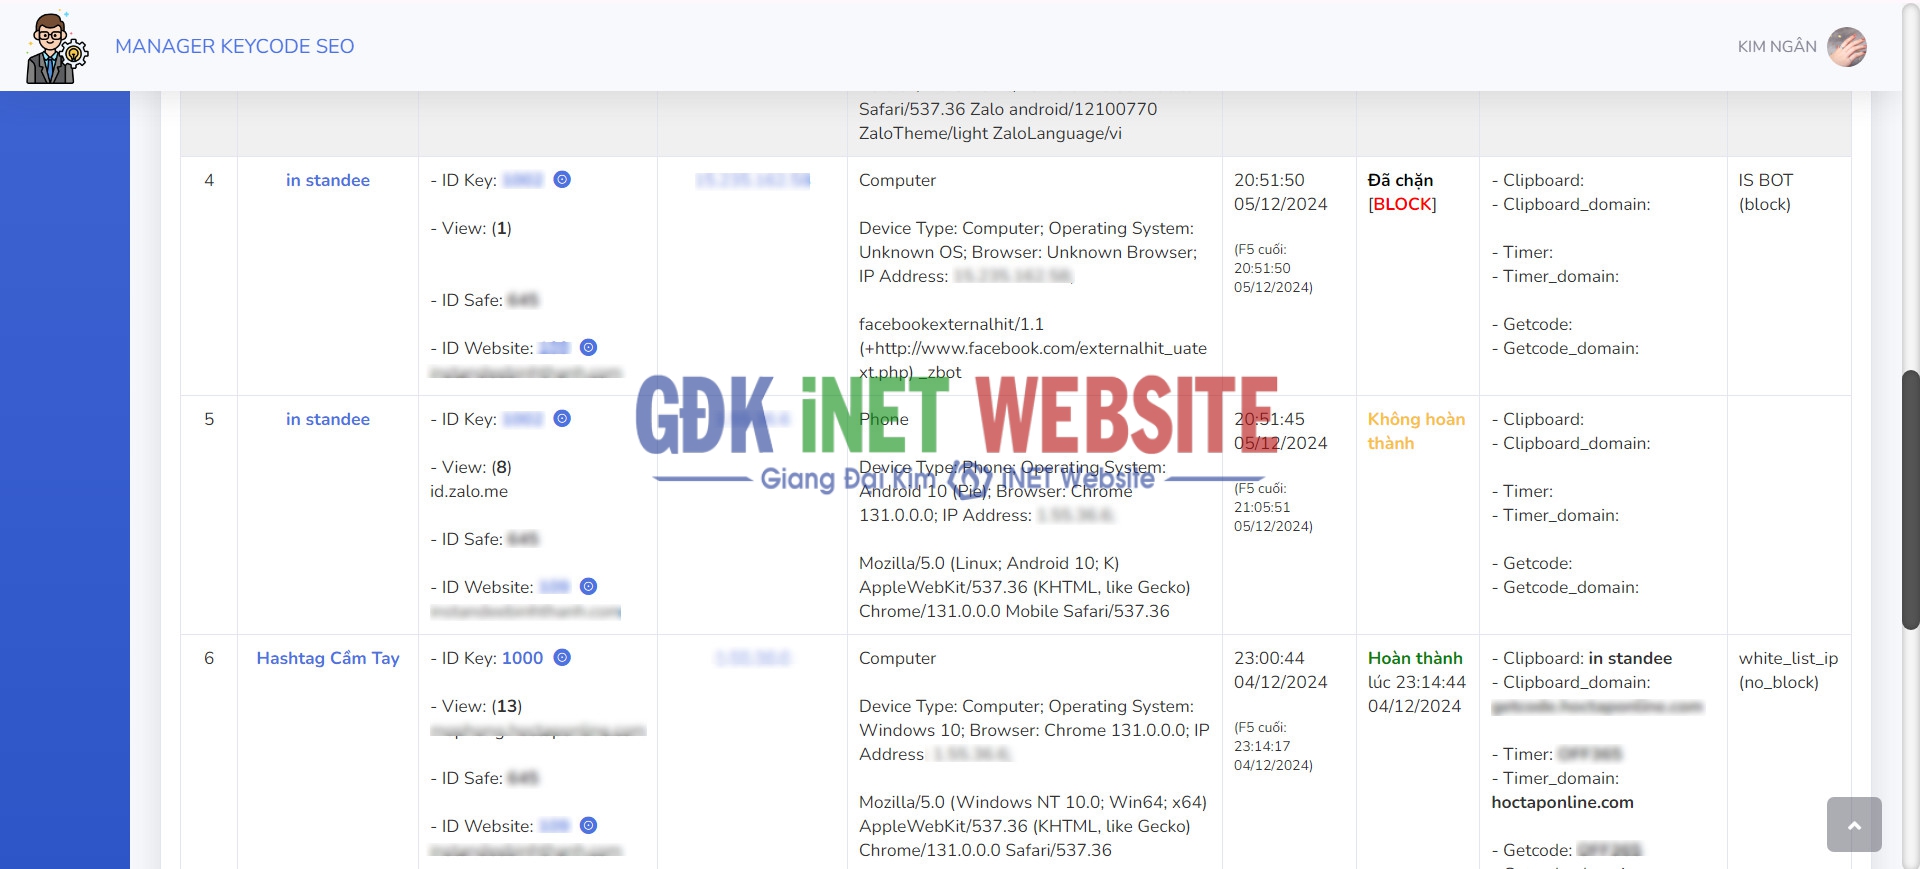
Task: Click the 'Mozilla/5.0 (Windows NT 10.0' user agent line
Action: pyautogui.click(x=1033, y=802)
